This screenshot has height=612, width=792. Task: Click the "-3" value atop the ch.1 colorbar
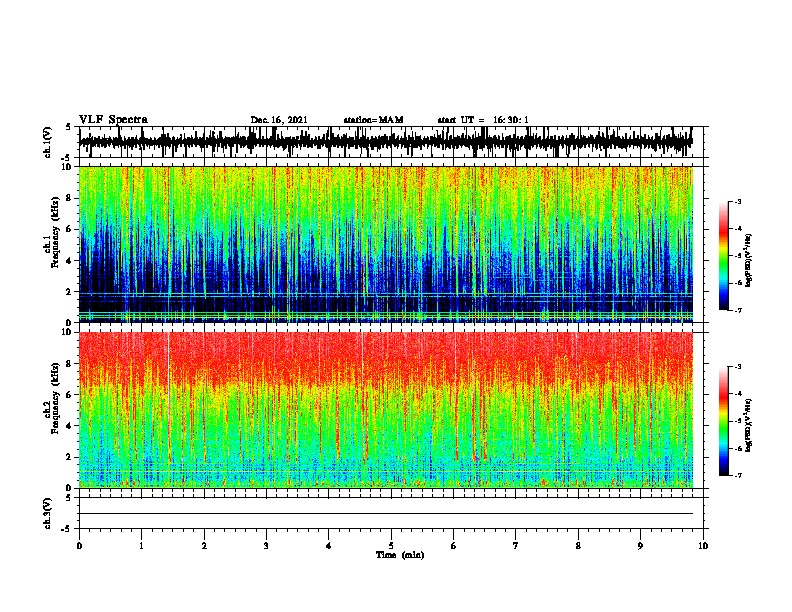pos(738,201)
